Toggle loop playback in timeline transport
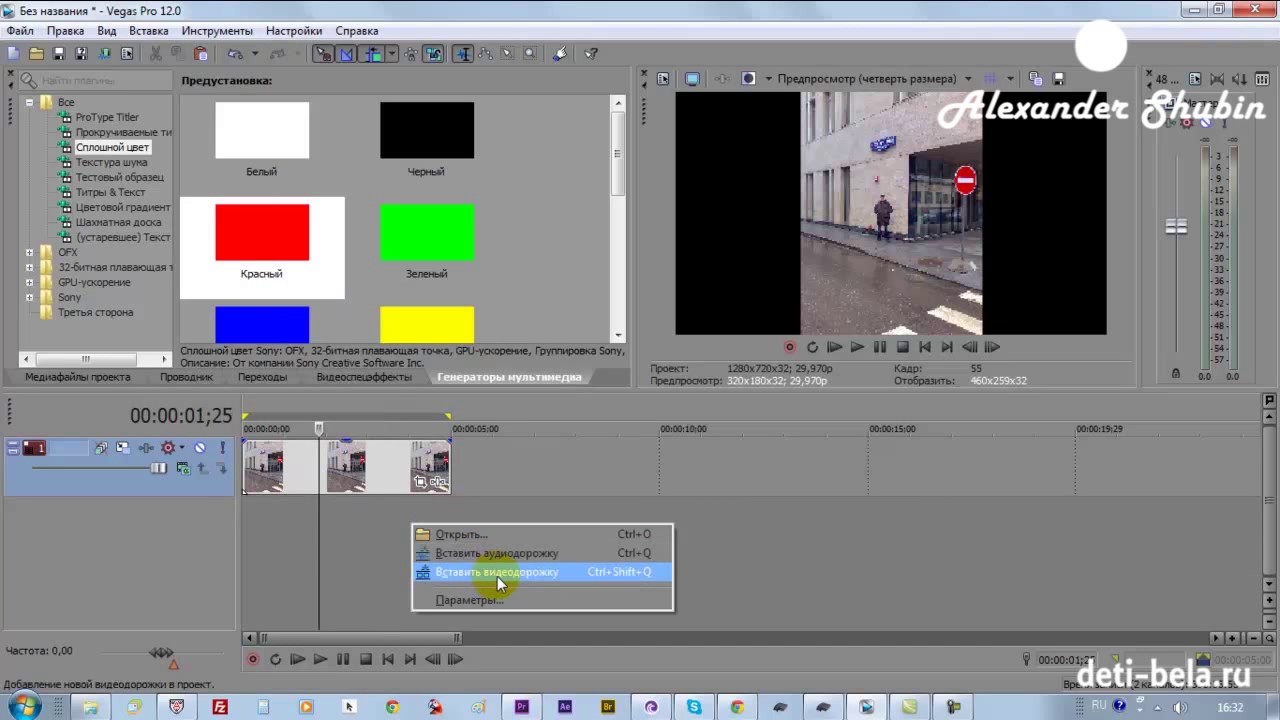 click(x=275, y=659)
